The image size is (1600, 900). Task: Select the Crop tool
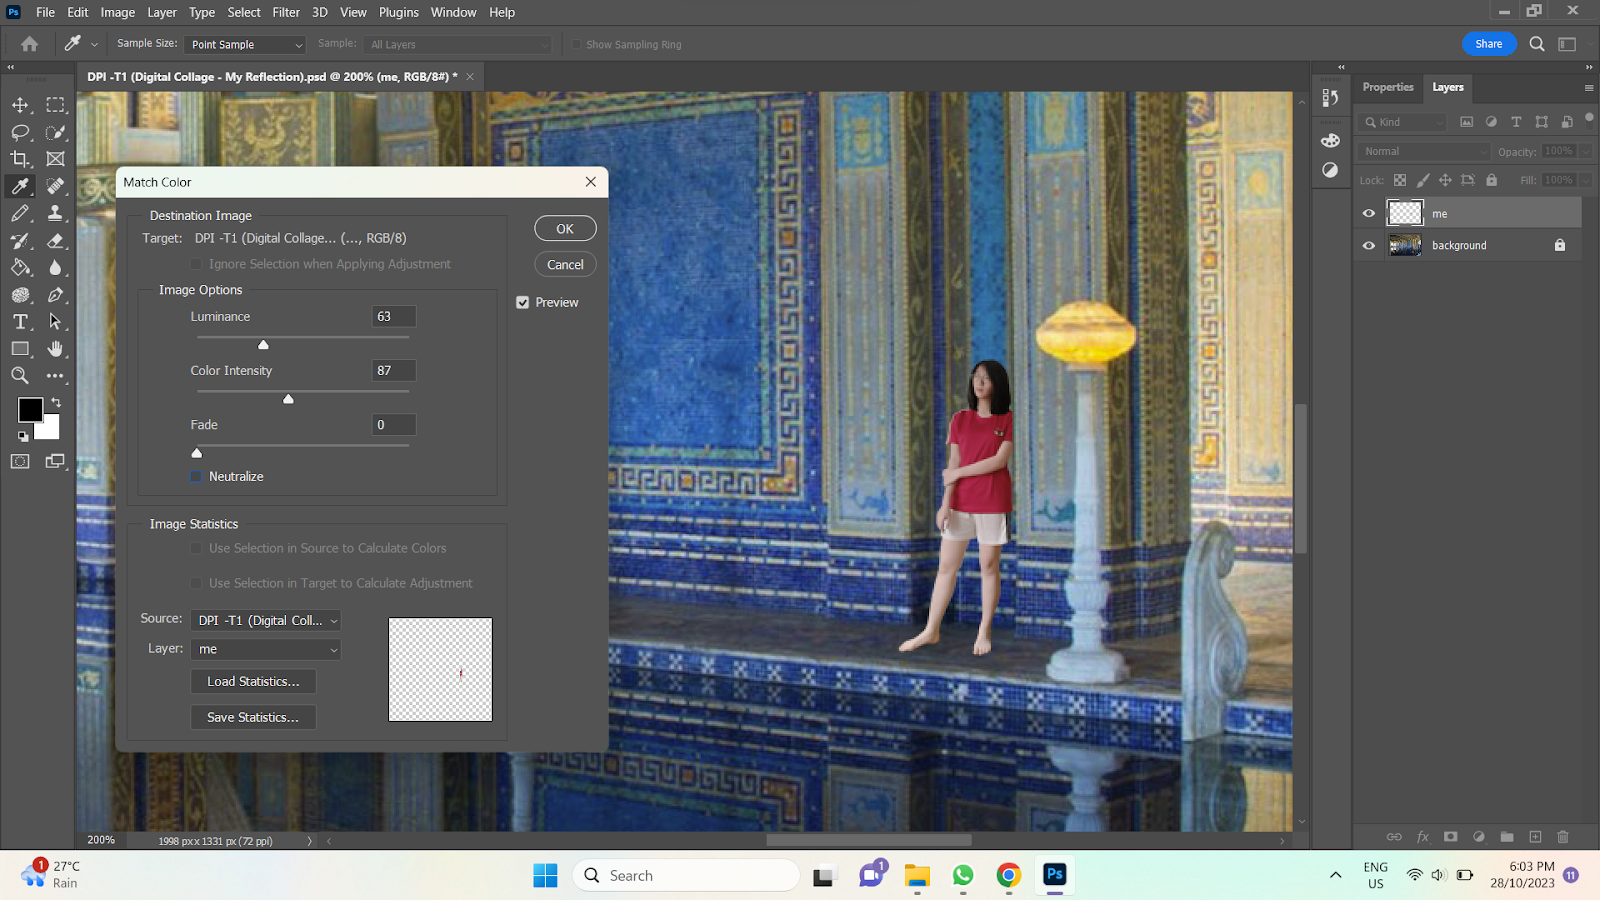pyautogui.click(x=20, y=159)
